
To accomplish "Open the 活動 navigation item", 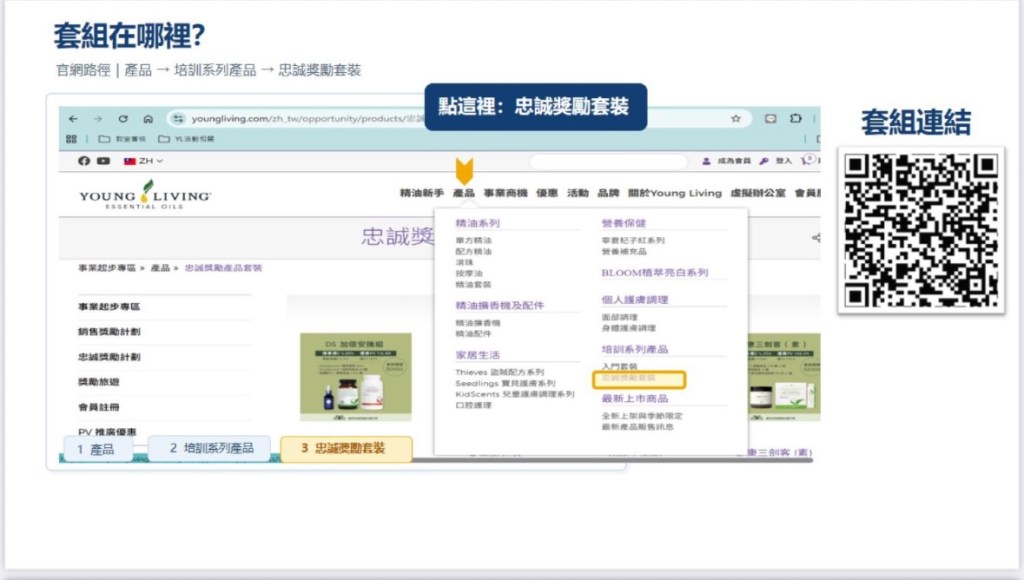I will click(578, 193).
